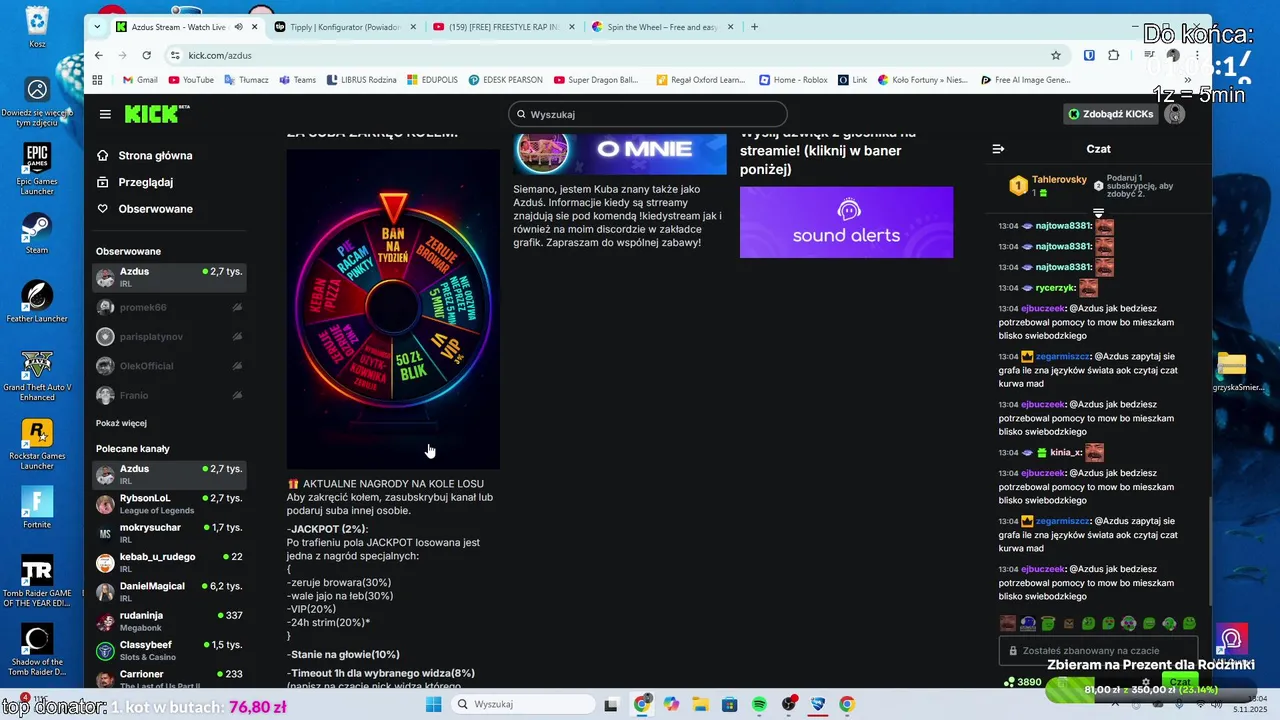Image resolution: width=1280 pixels, height=720 pixels.
Task: Click the sound alerts banner
Action: click(846, 221)
